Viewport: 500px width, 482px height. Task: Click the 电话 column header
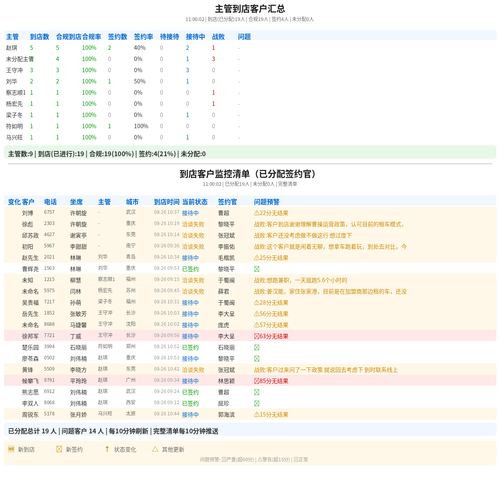click(x=50, y=202)
